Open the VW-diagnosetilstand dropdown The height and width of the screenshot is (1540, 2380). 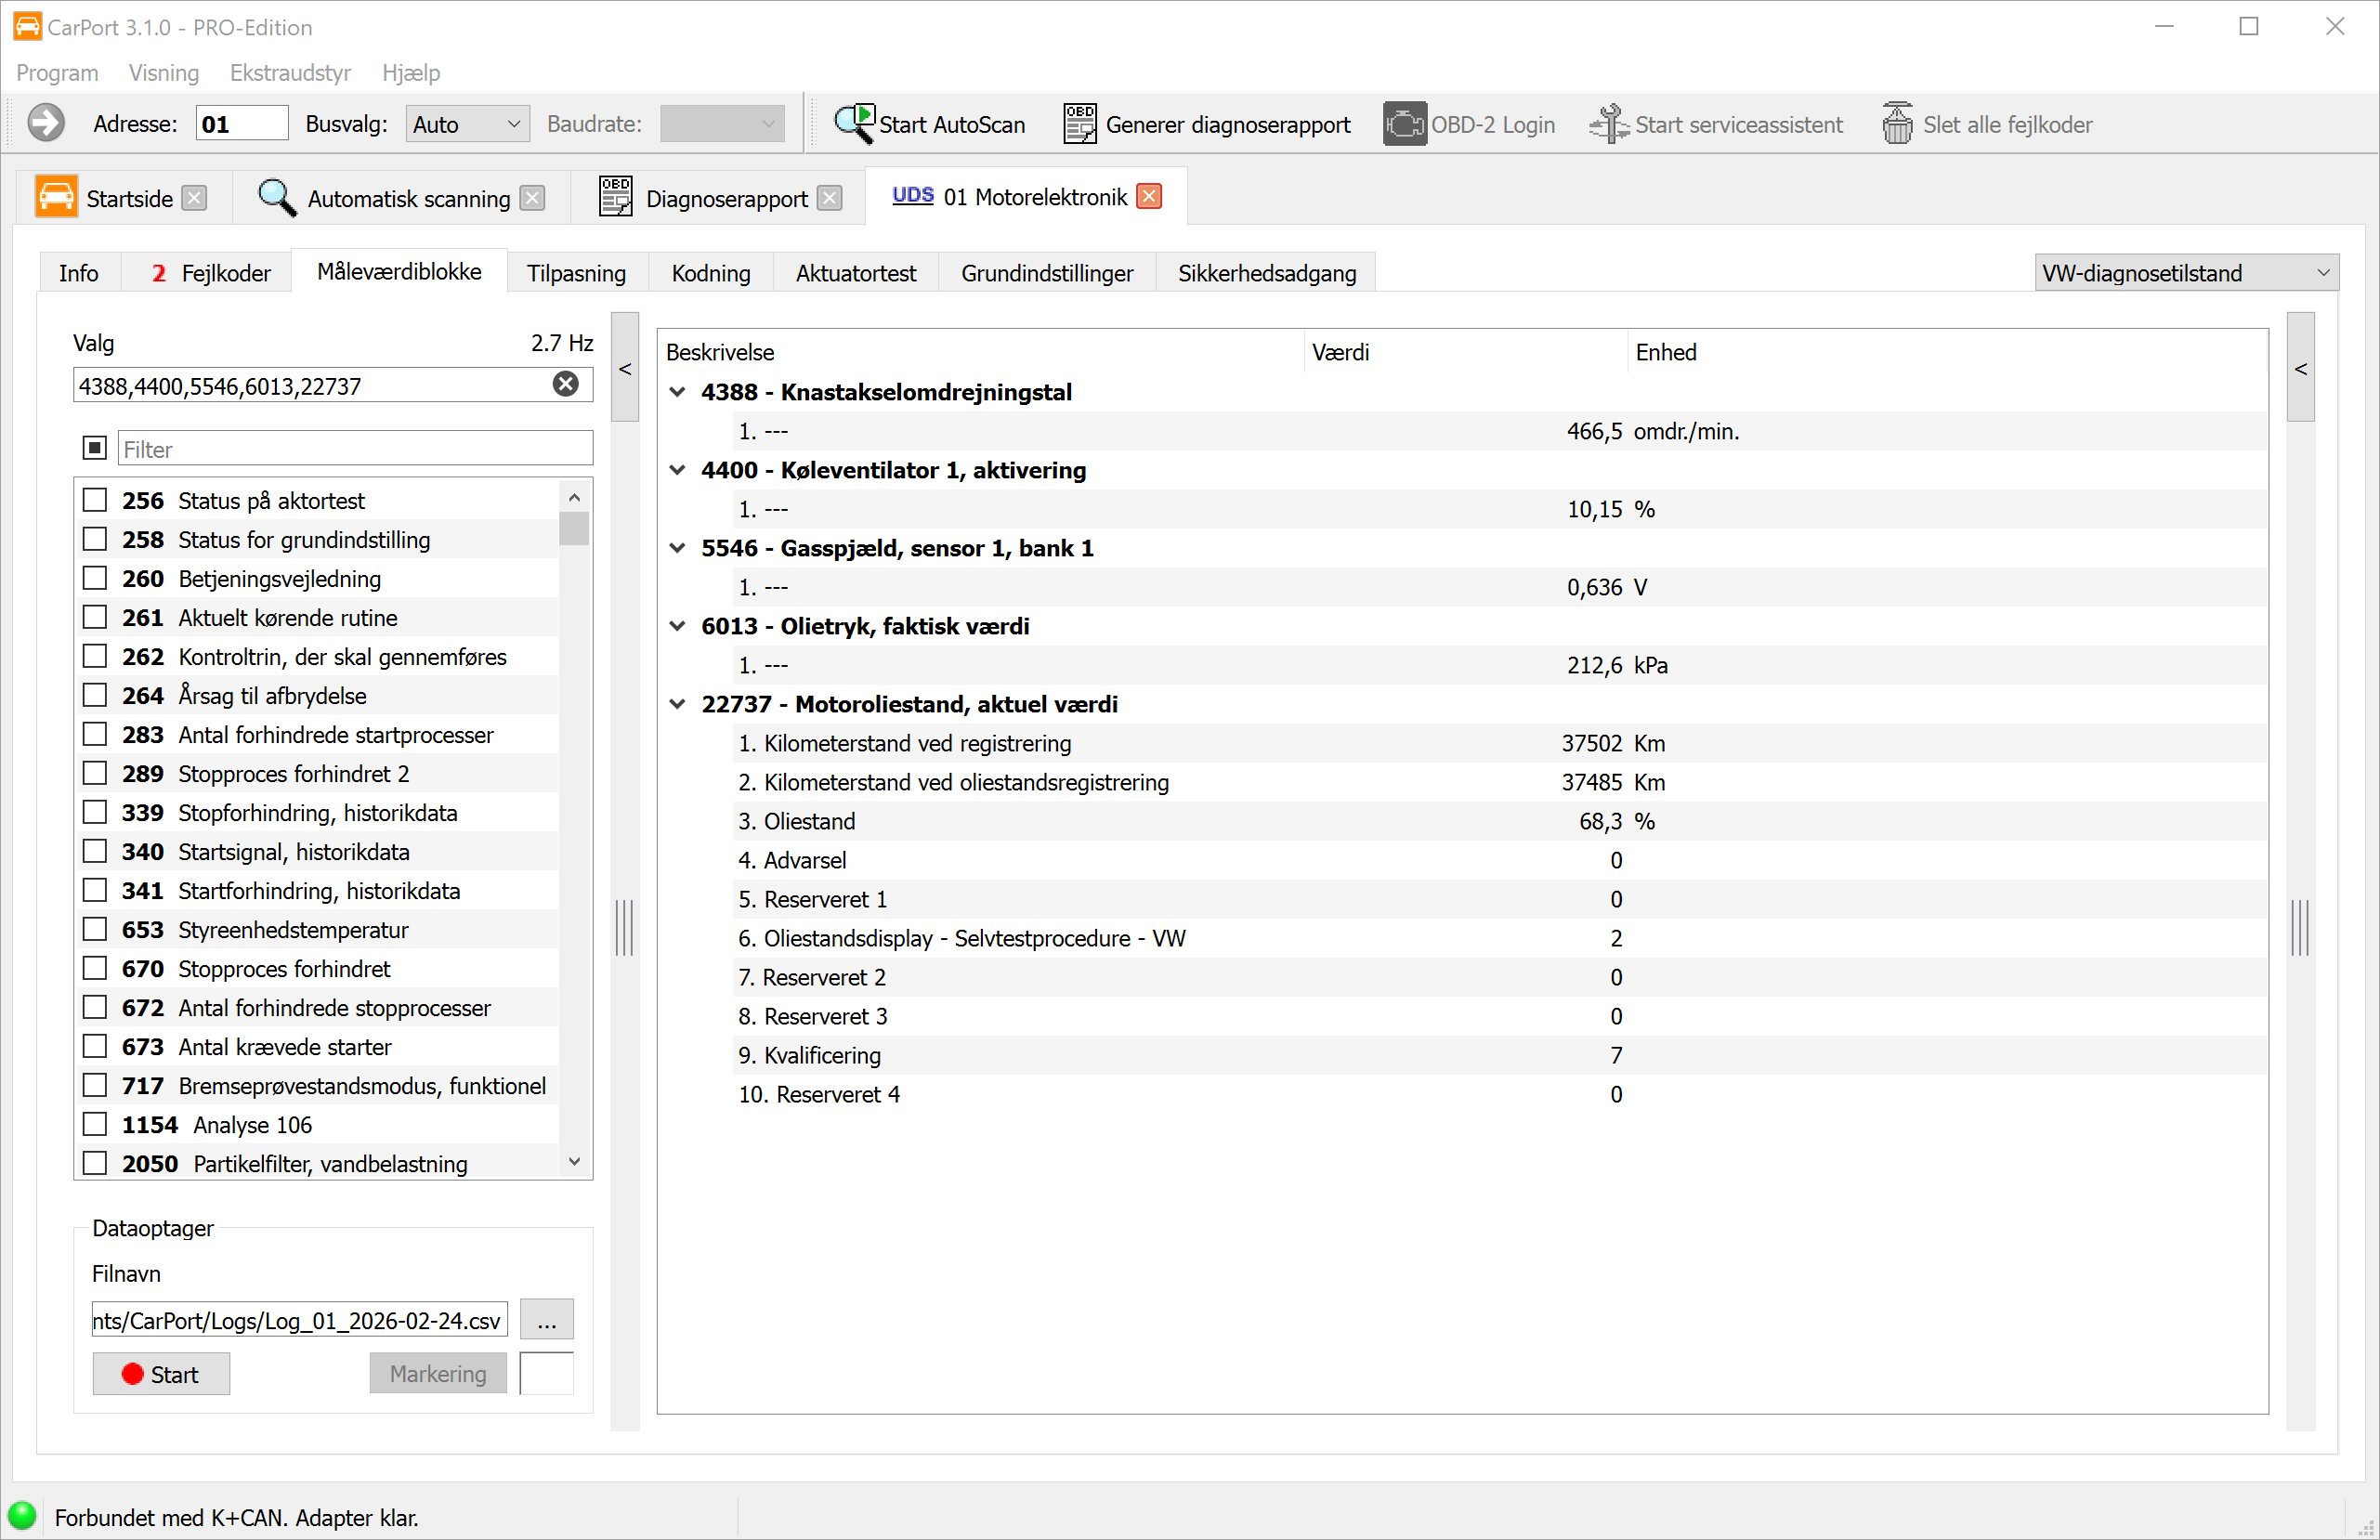(x=2186, y=273)
